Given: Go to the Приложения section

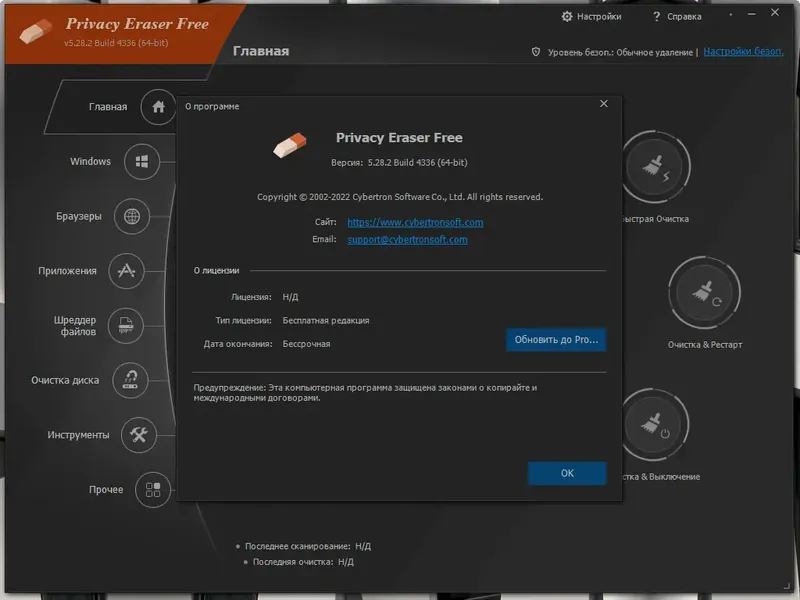Looking at the screenshot, I should 67,271.
